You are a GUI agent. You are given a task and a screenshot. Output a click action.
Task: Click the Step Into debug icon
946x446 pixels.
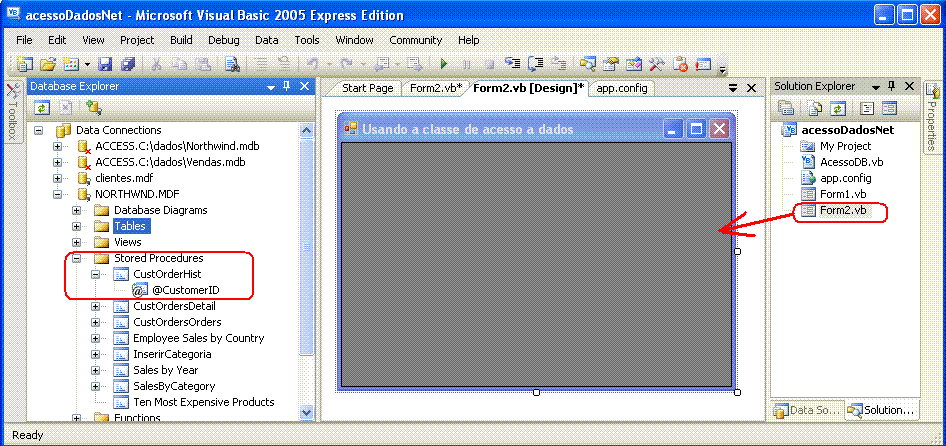pos(512,64)
